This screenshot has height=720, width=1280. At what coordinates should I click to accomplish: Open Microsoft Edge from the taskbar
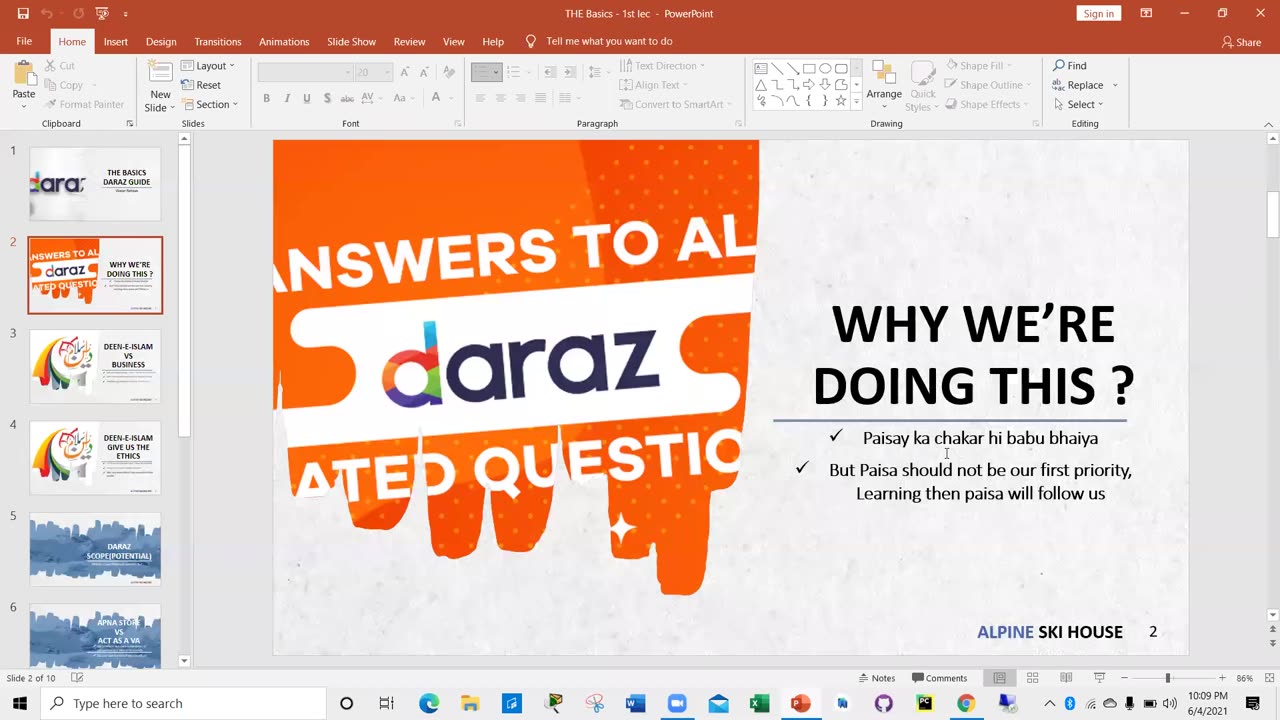(x=429, y=703)
